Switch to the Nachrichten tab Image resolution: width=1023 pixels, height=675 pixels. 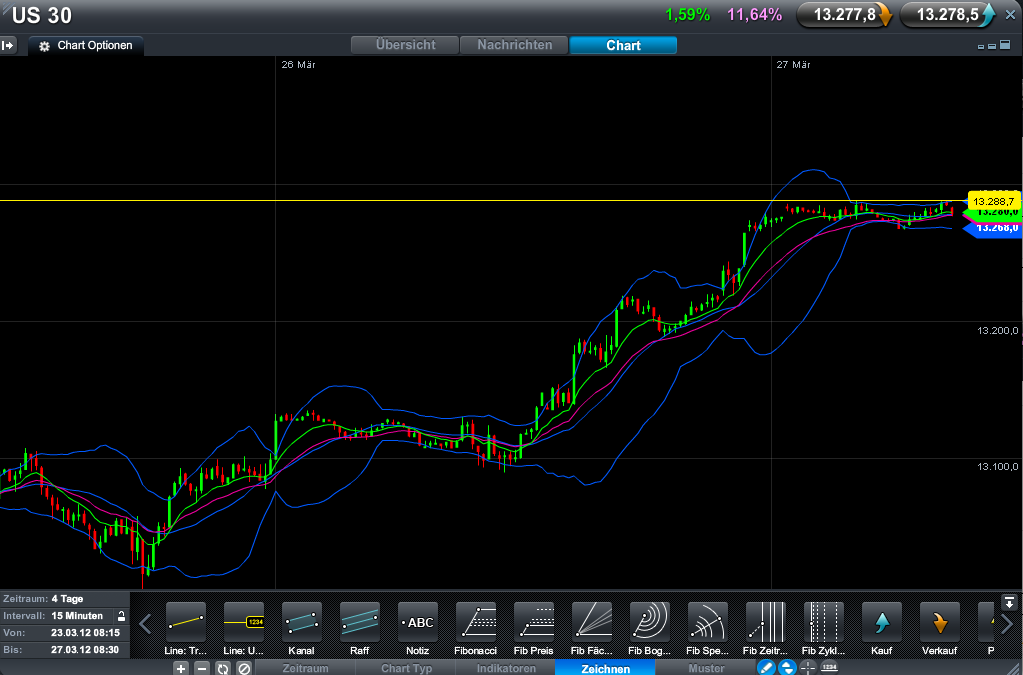pyautogui.click(x=514, y=45)
